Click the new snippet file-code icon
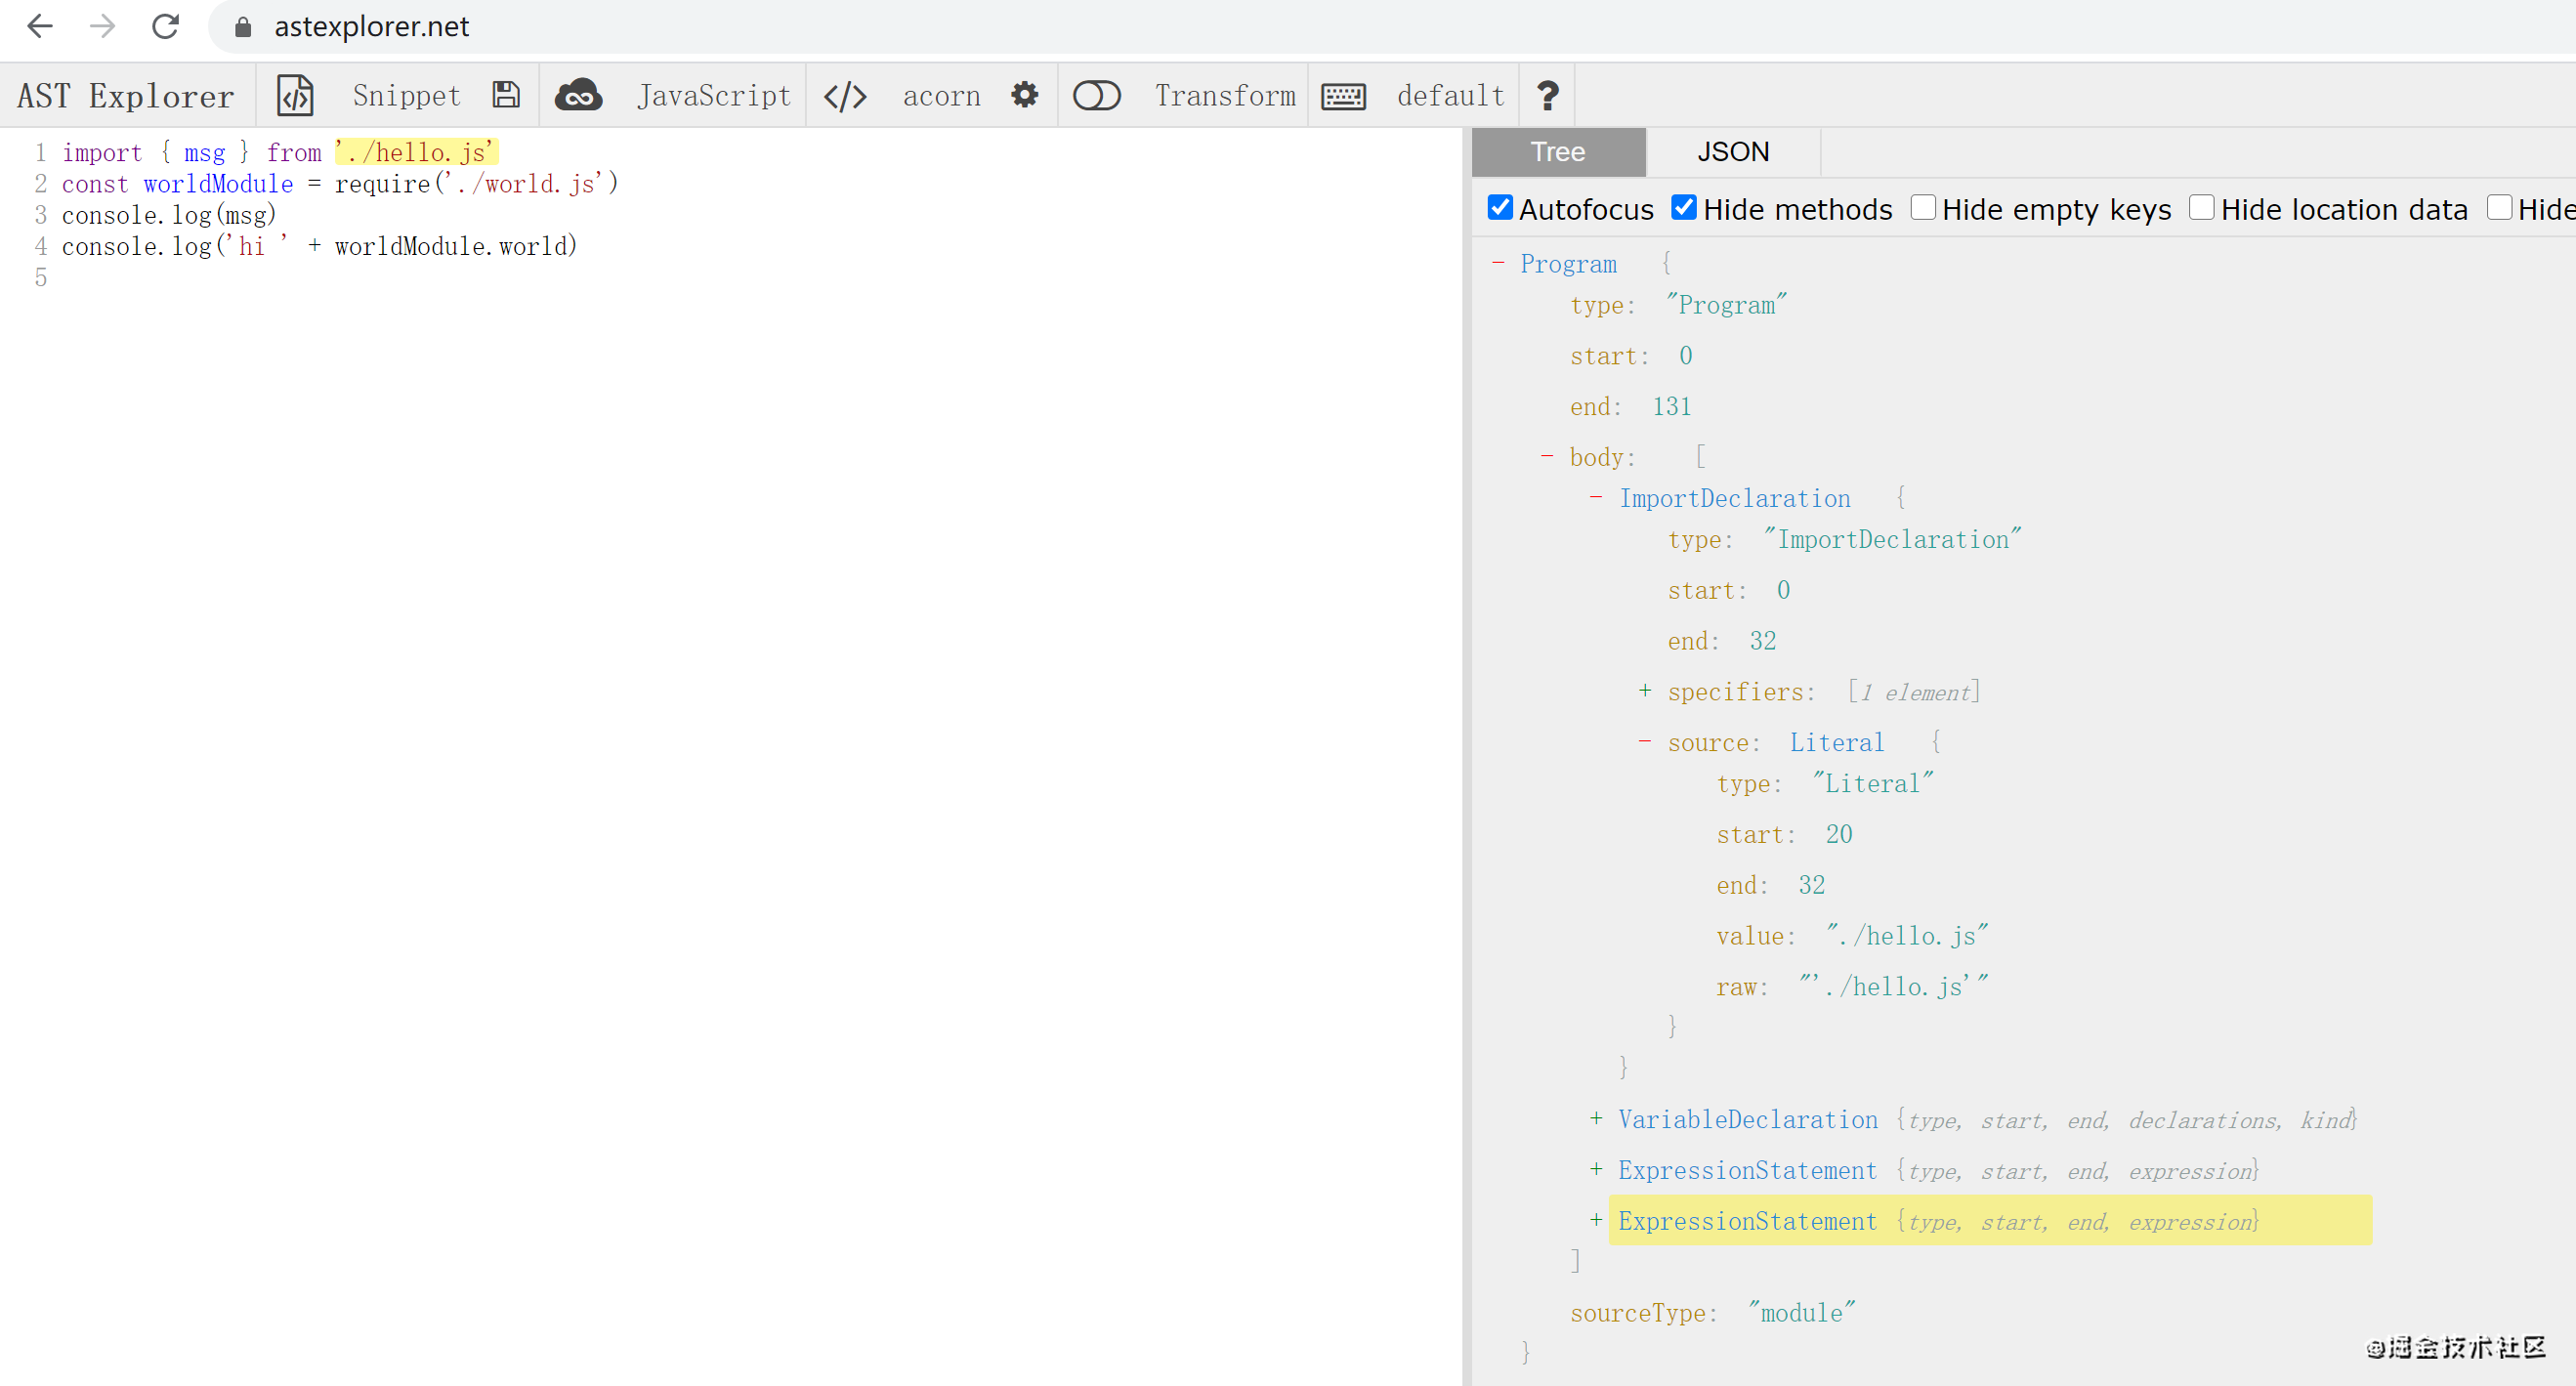 point(295,95)
